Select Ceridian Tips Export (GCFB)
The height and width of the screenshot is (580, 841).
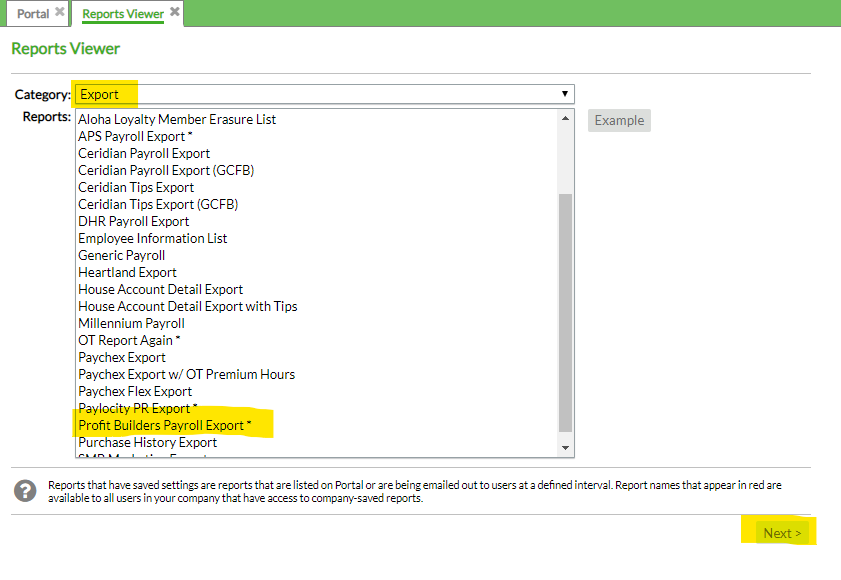click(158, 204)
